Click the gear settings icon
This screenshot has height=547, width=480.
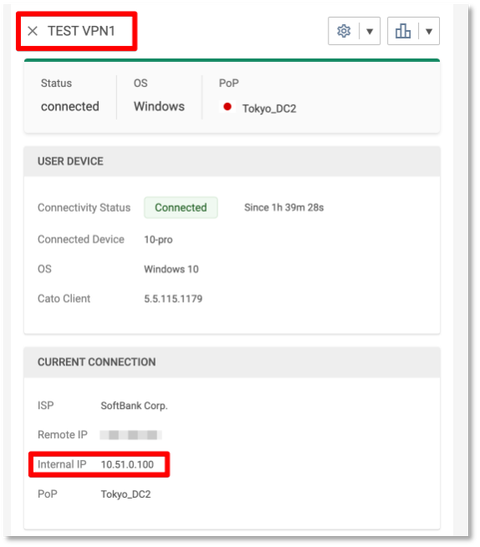point(343,31)
